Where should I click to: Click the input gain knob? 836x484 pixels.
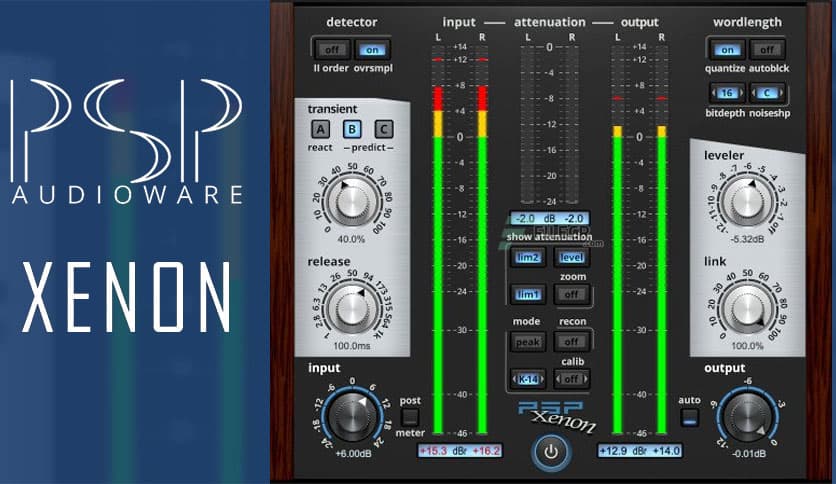click(x=352, y=417)
